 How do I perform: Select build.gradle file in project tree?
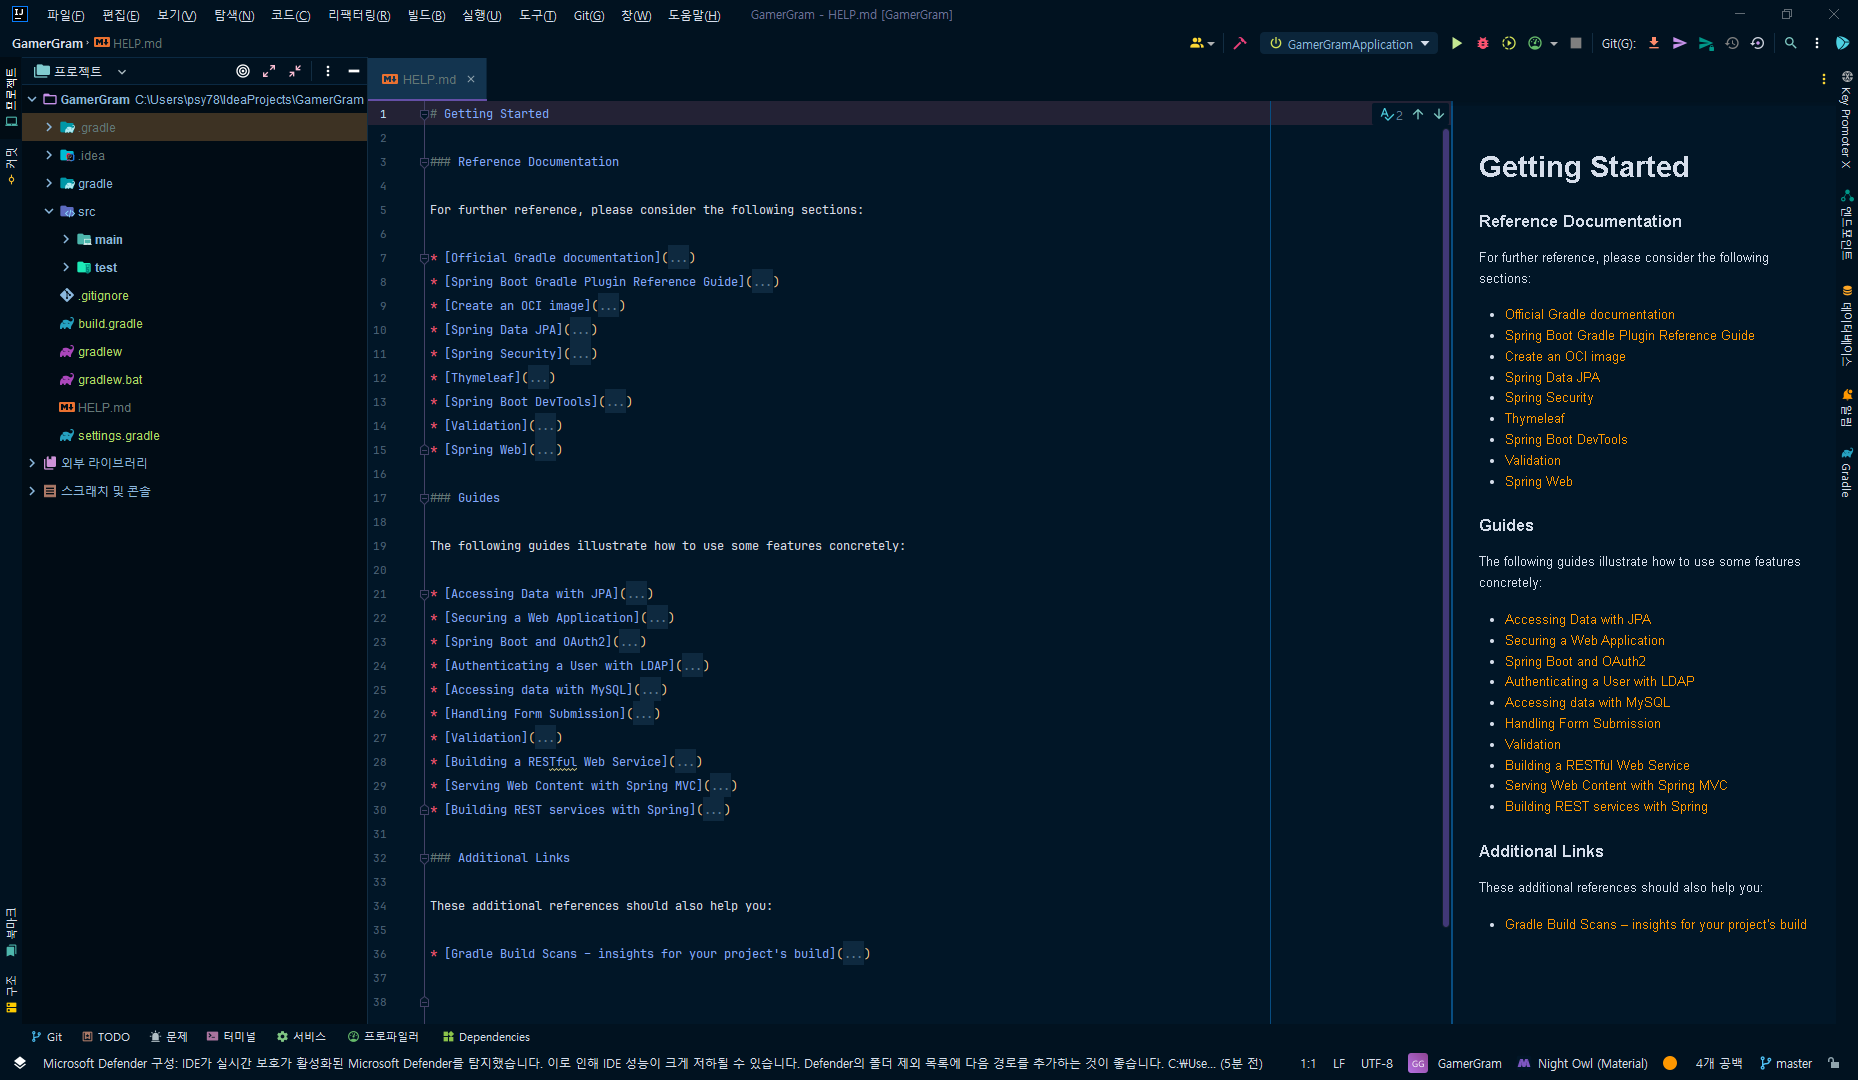(x=110, y=323)
